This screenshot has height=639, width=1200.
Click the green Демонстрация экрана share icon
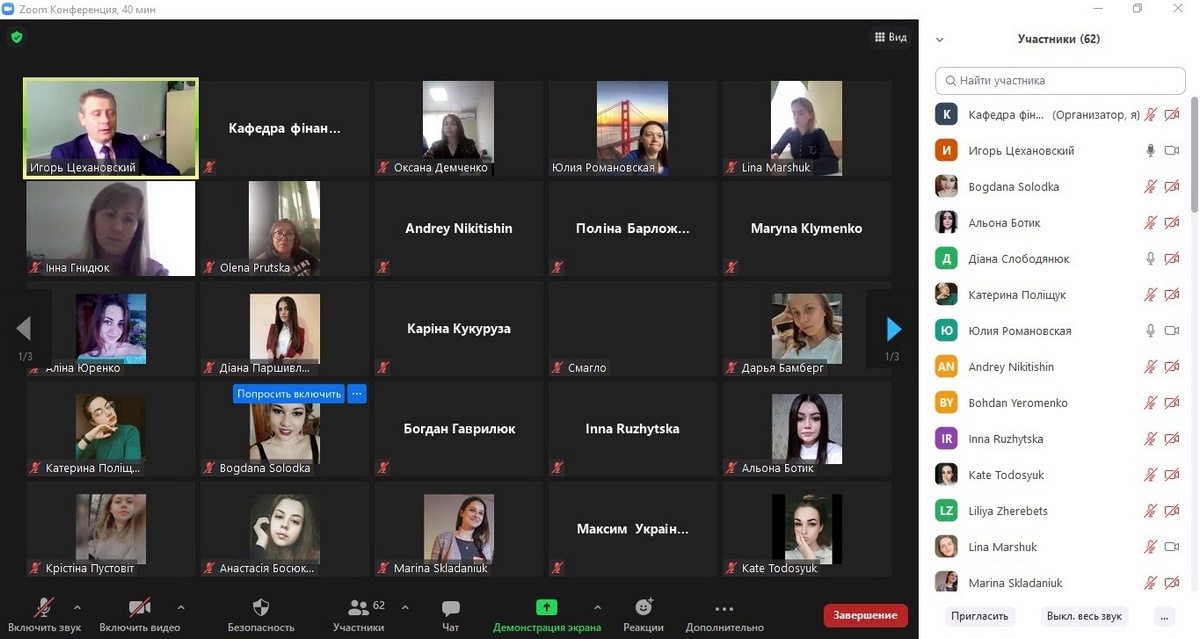tap(546, 607)
